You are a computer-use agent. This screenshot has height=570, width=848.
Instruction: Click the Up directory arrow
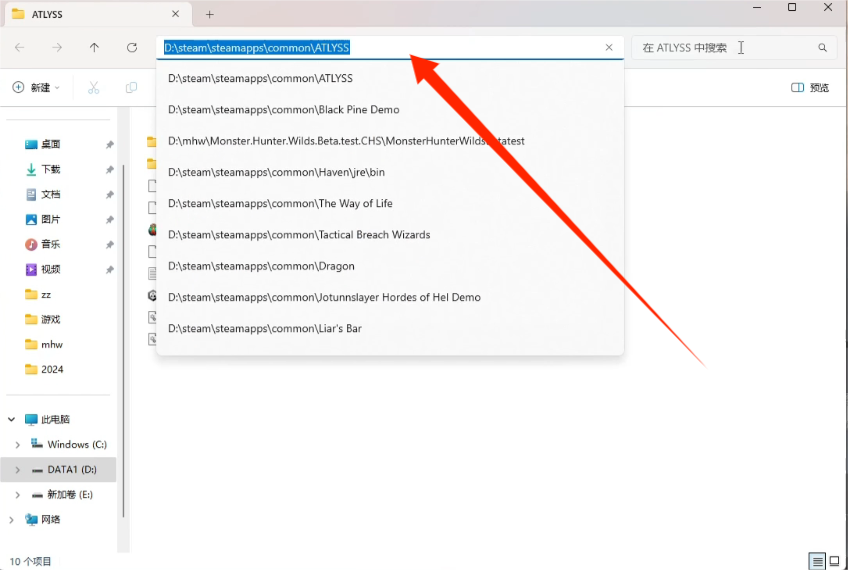click(94, 48)
